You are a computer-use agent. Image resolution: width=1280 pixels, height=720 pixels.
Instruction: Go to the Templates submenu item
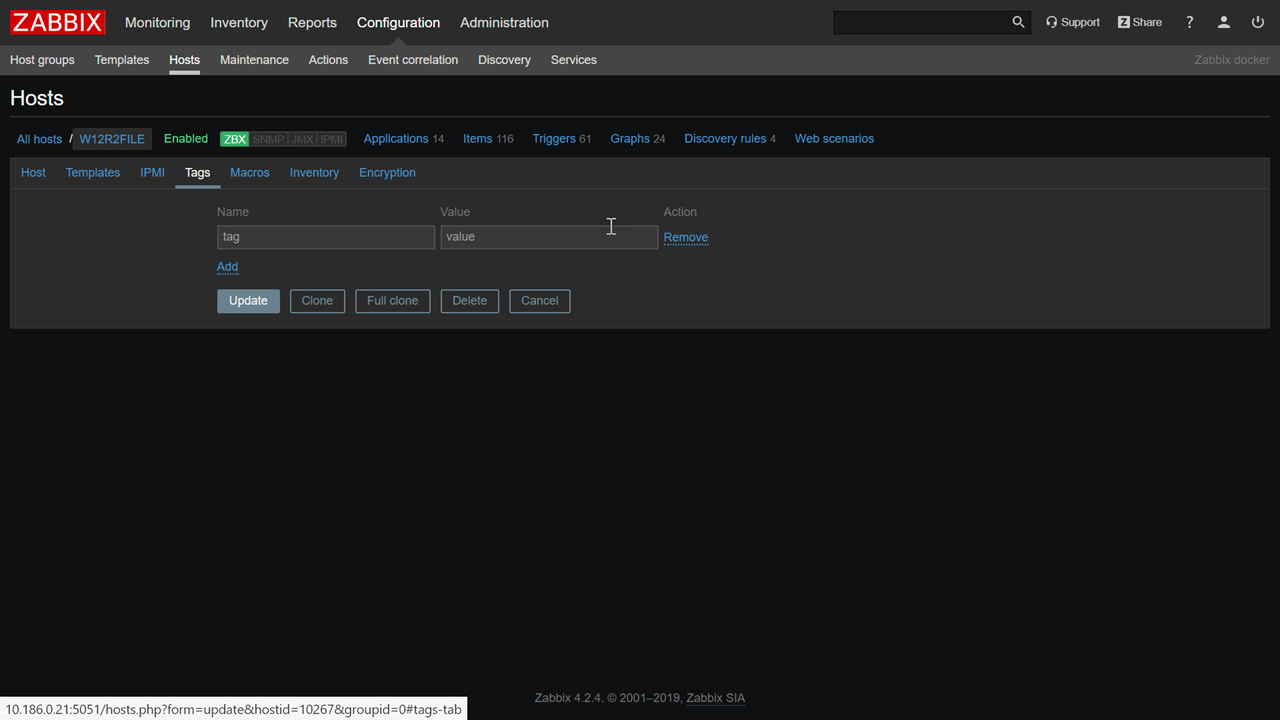122,60
